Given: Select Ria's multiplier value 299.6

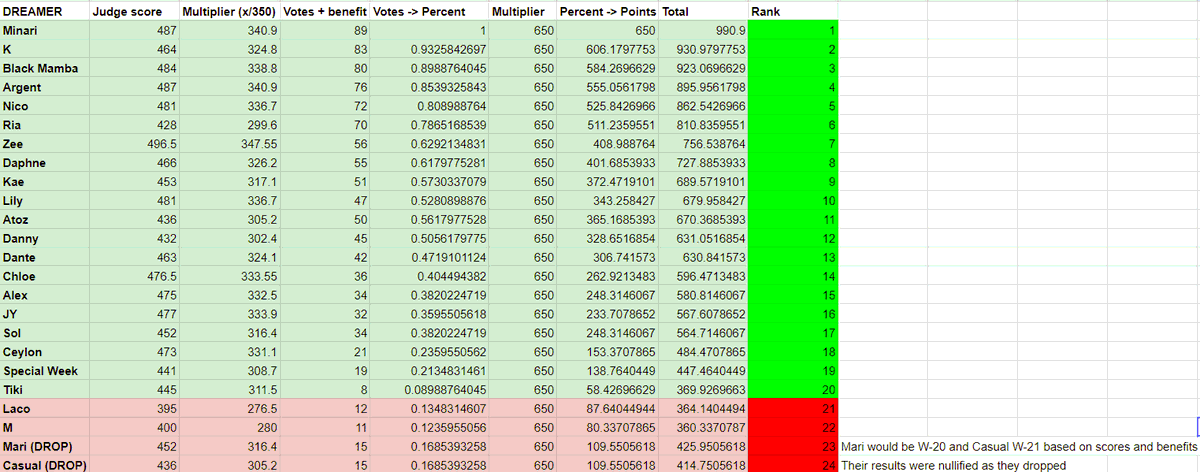Looking at the screenshot, I should pos(231,126).
